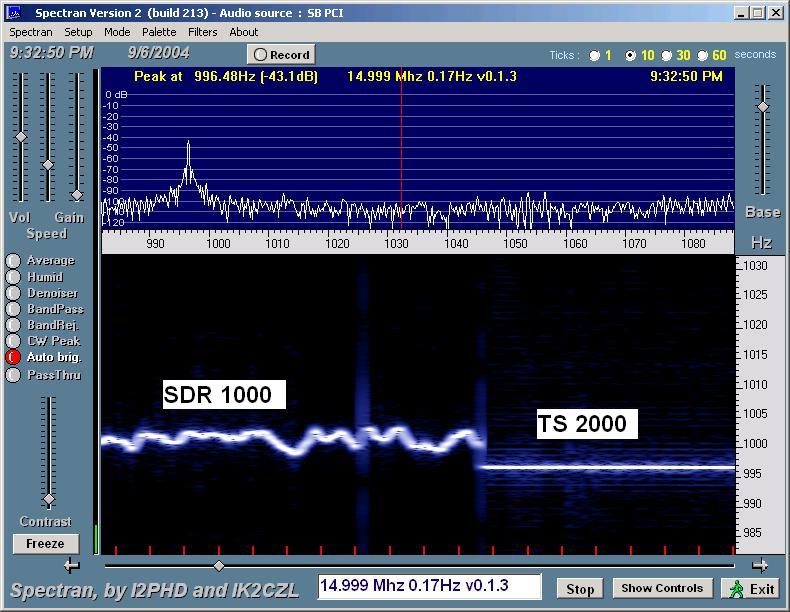Click the Show Controls button
Image resolution: width=790 pixels, height=612 pixels.
(662, 588)
